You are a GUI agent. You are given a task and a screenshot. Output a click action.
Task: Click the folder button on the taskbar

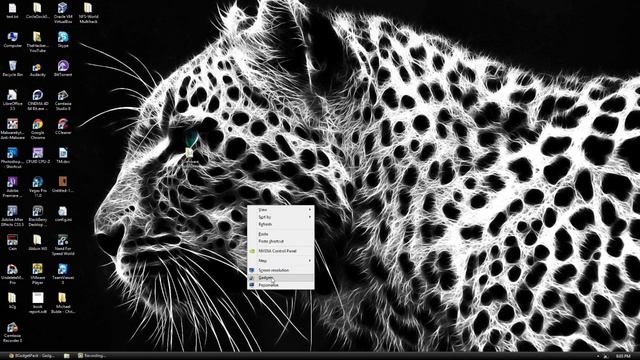pyautogui.click(x=67, y=356)
